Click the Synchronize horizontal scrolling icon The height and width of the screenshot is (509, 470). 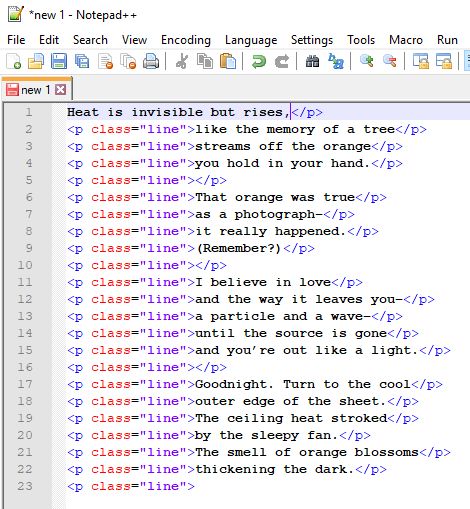point(444,61)
